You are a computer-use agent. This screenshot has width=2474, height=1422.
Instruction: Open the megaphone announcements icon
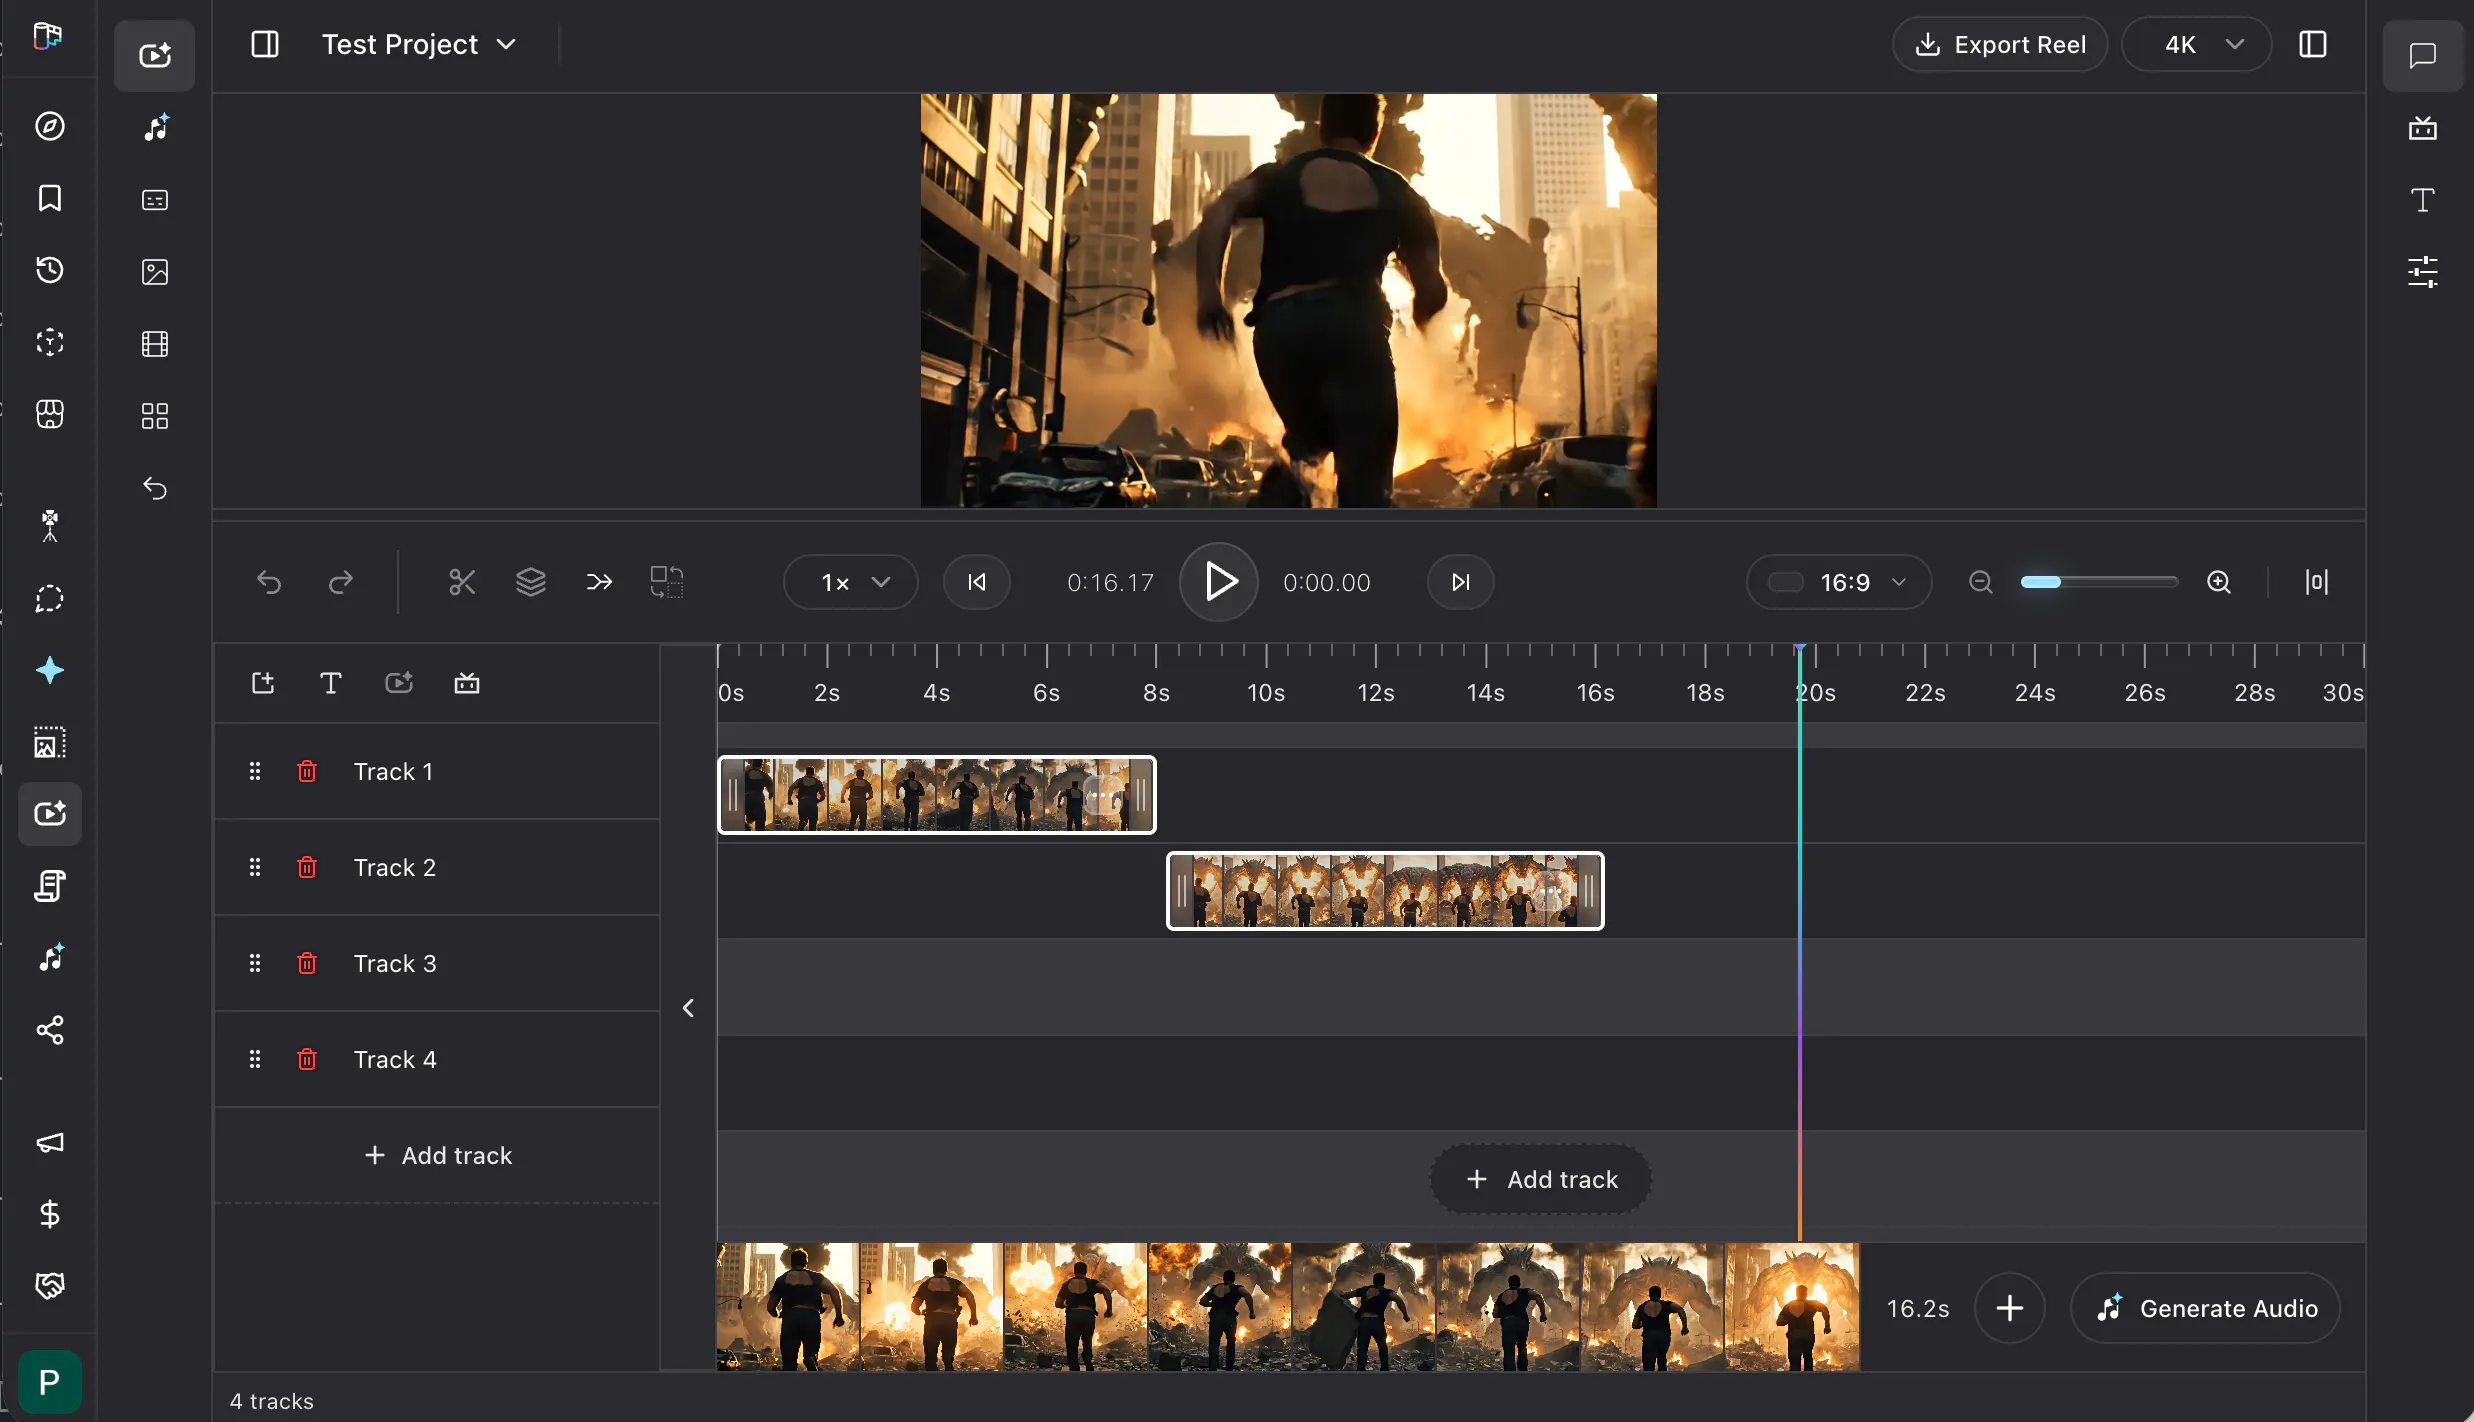(50, 1142)
